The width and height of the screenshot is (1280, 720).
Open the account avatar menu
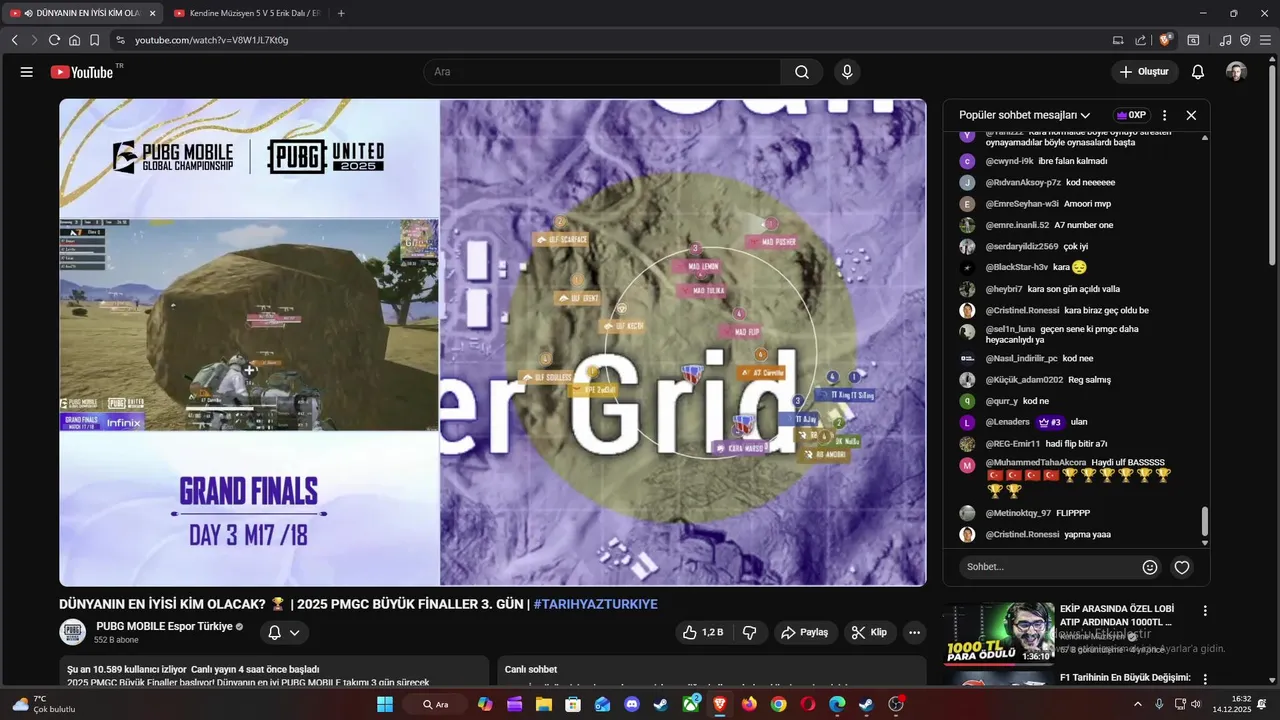pyautogui.click(x=1237, y=72)
